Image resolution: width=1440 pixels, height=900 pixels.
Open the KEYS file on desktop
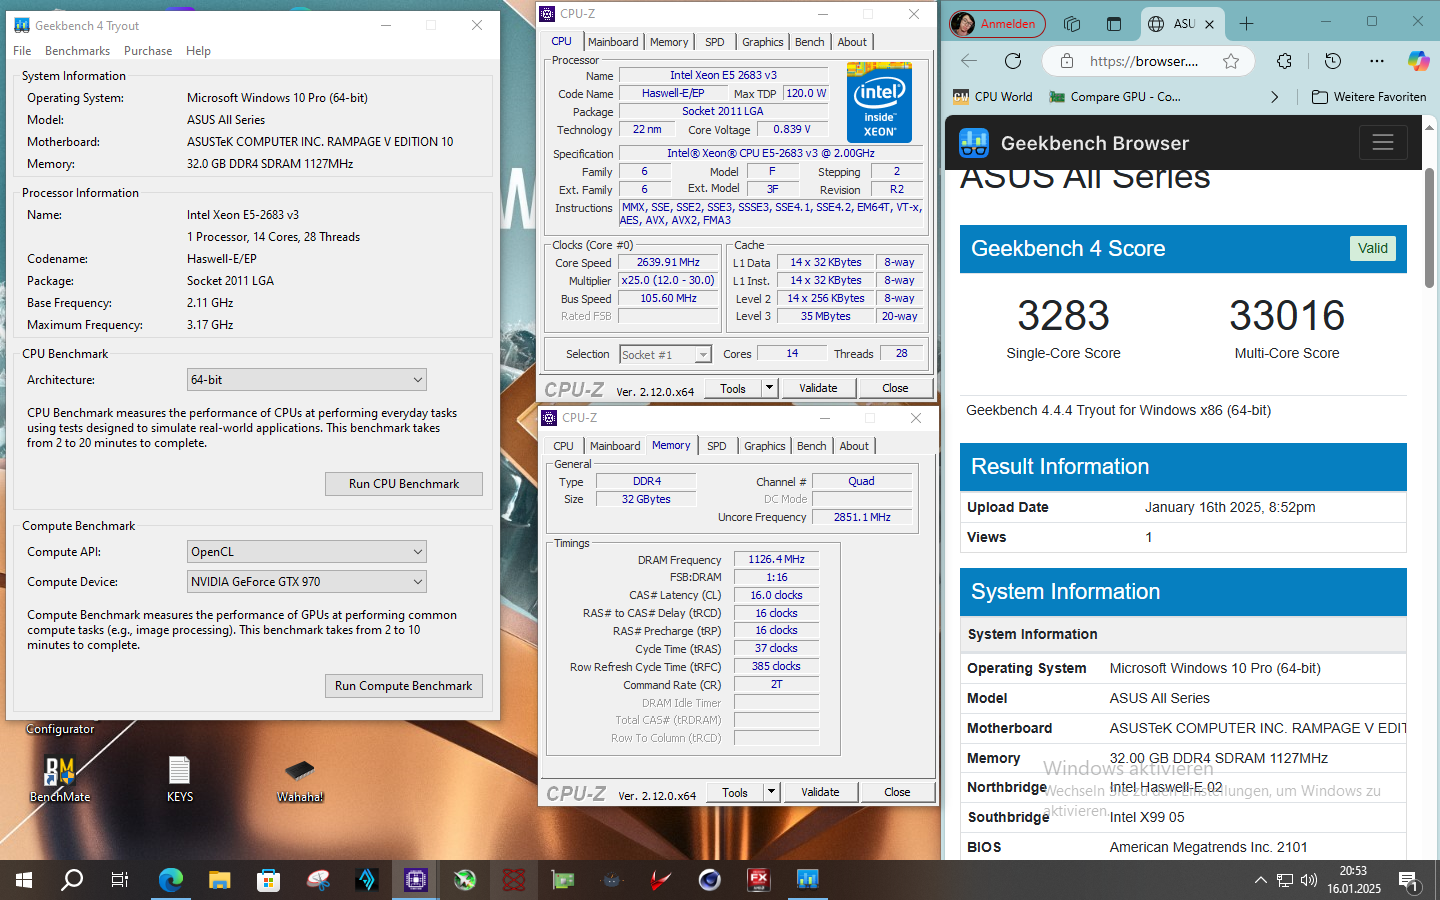coord(180,780)
